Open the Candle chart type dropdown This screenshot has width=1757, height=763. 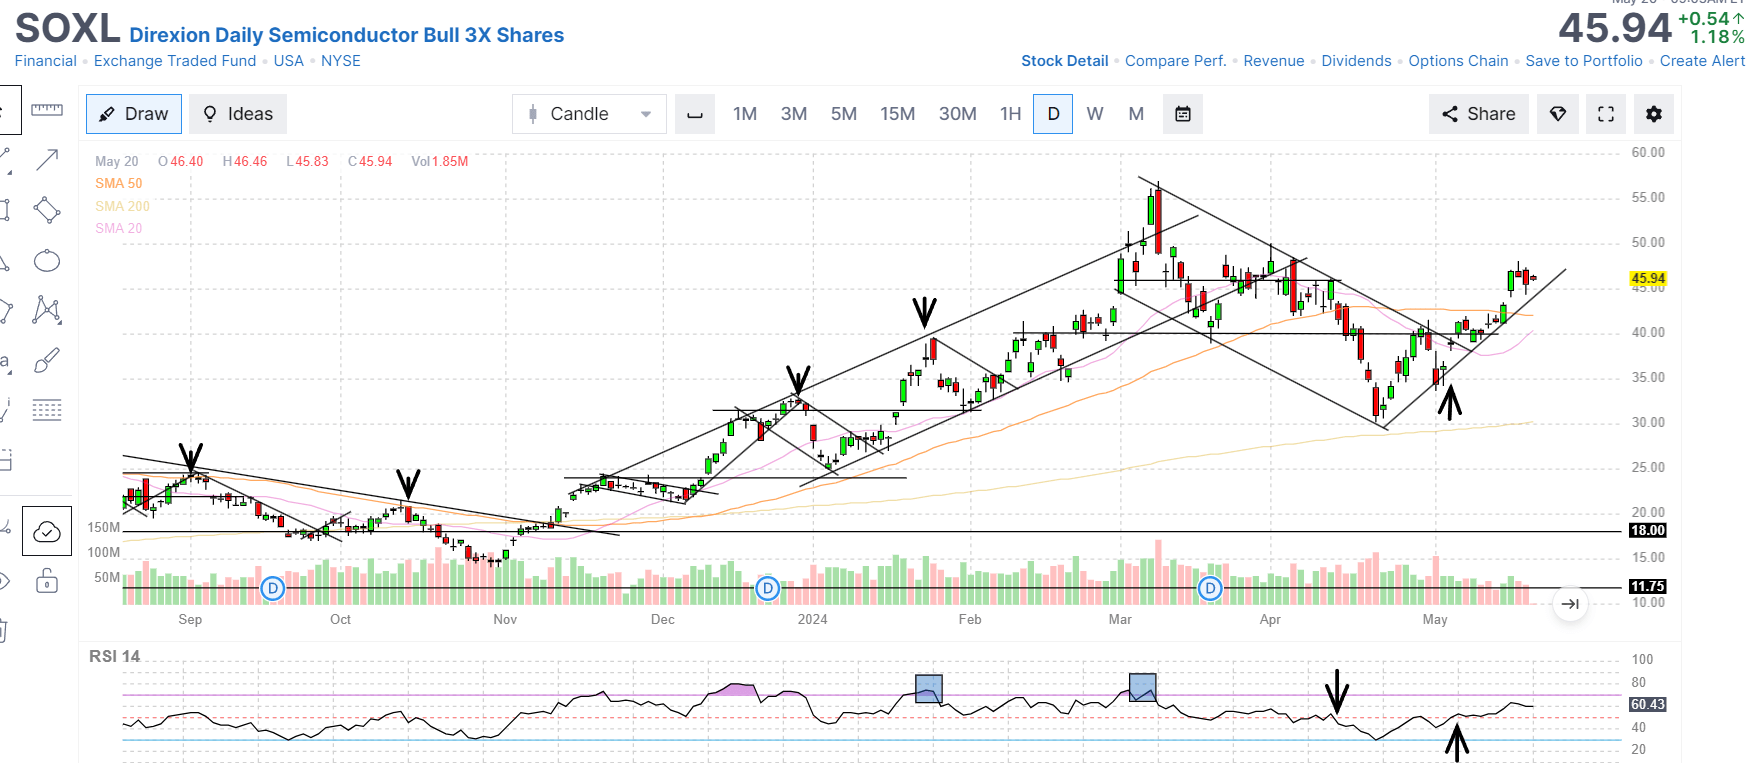coord(589,114)
